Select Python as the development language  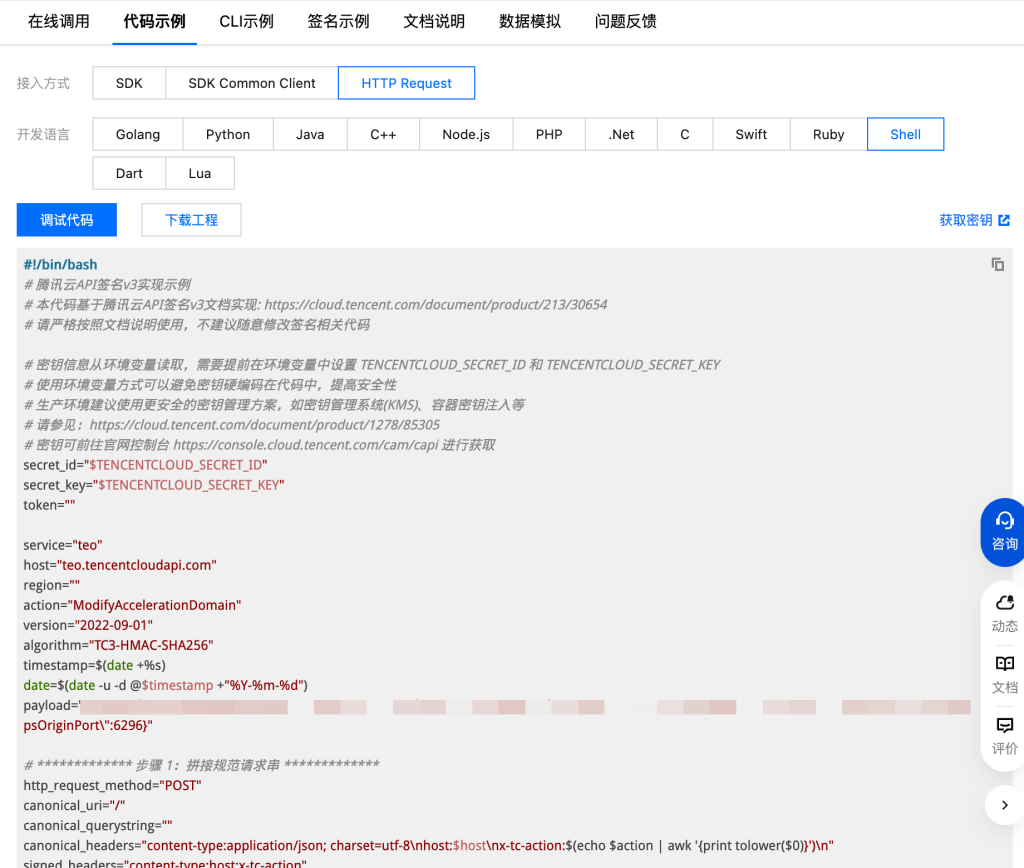(x=228, y=134)
